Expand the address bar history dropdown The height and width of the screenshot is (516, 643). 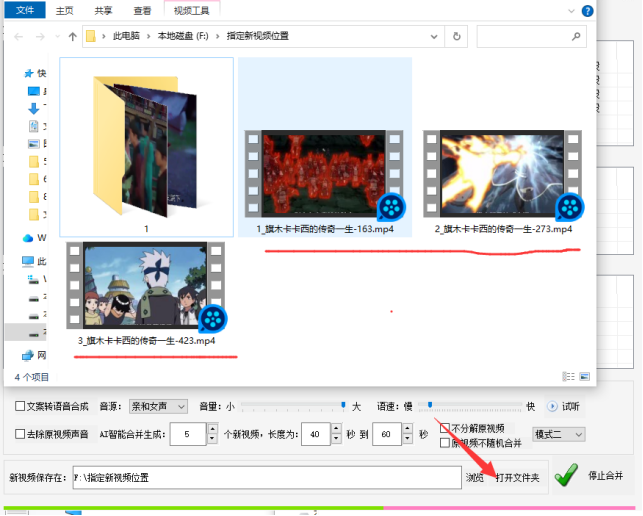(434, 37)
